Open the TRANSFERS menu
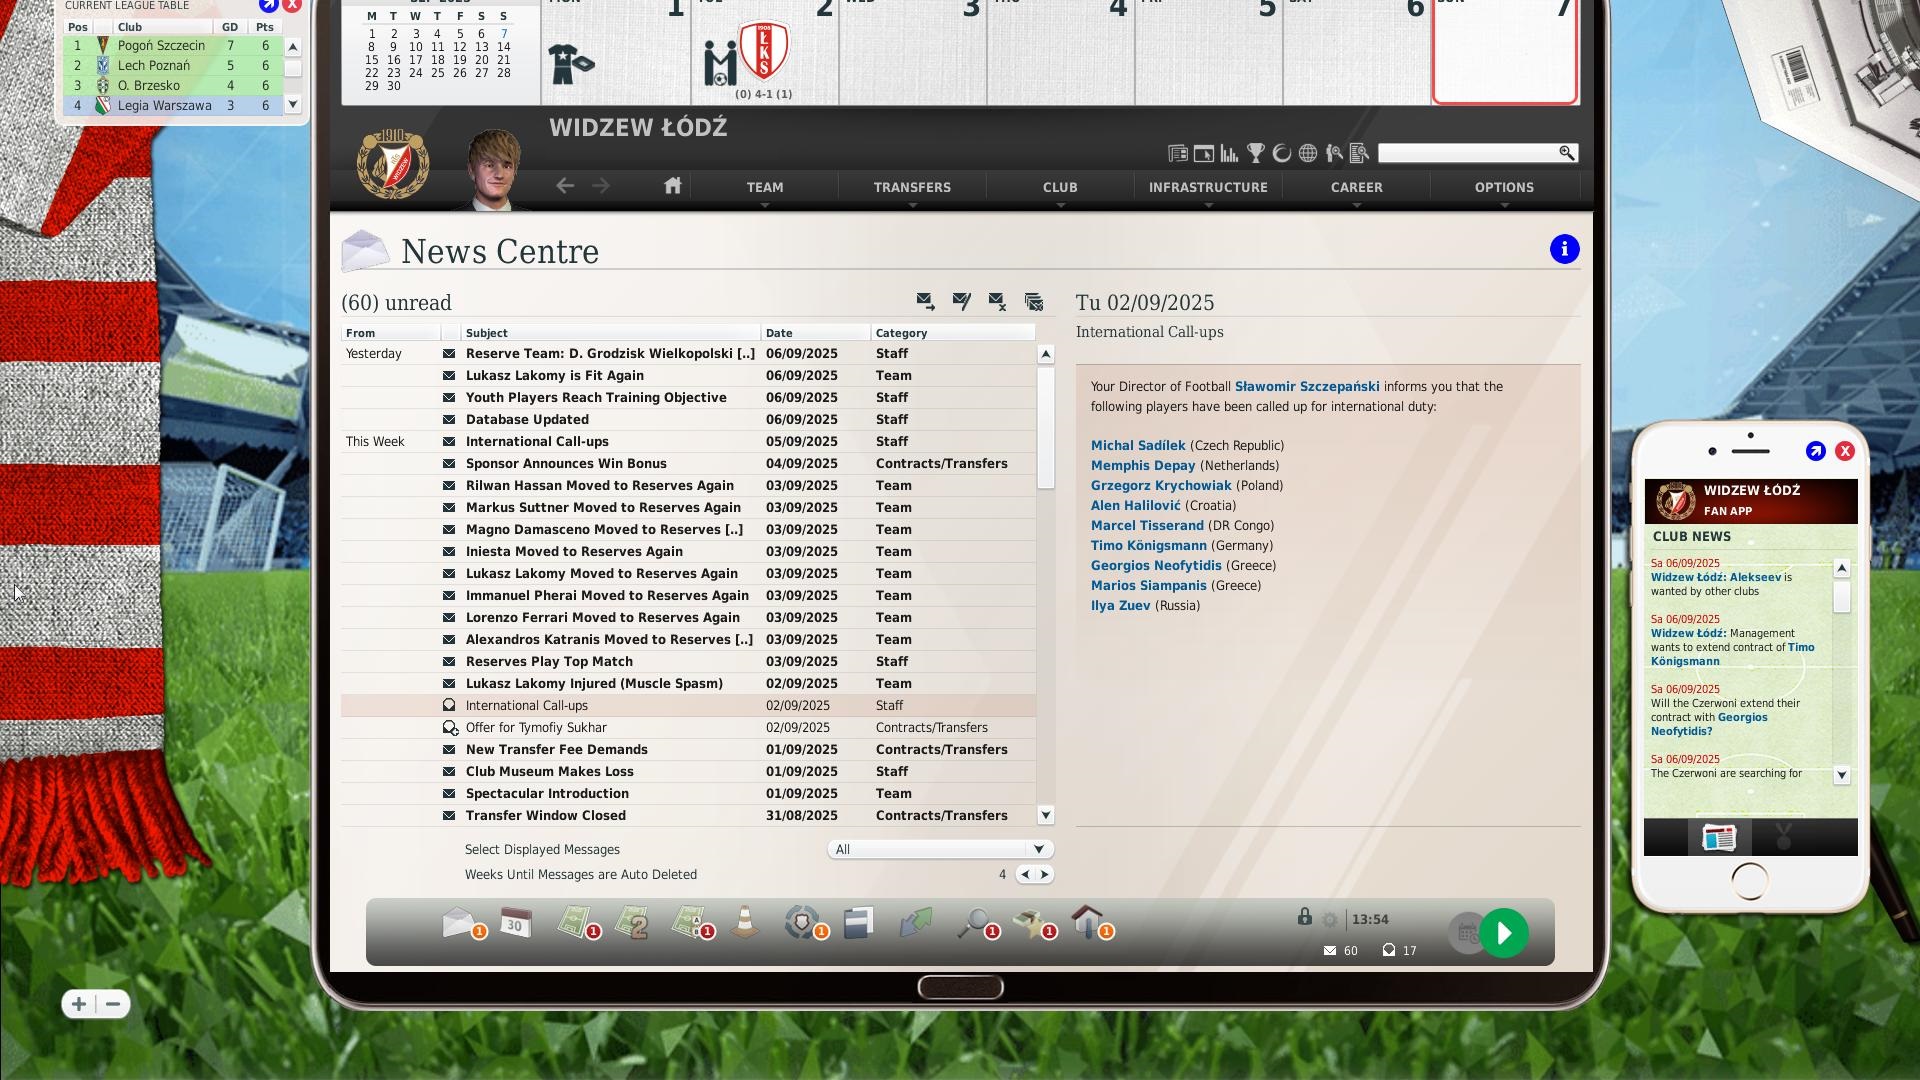The width and height of the screenshot is (1920, 1080). [x=912, y=187]
